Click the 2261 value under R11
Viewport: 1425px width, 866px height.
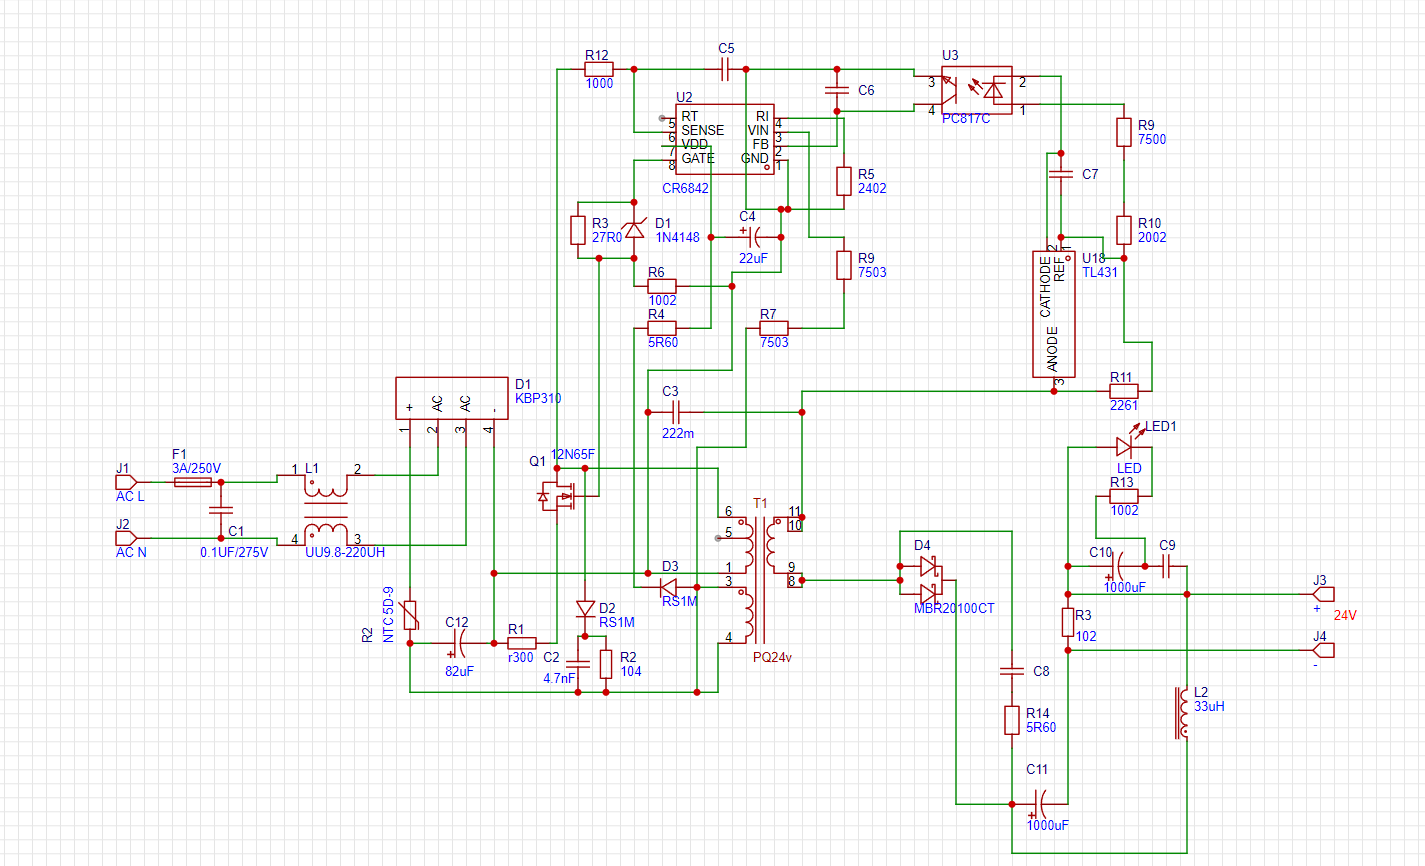point(1124,405)
